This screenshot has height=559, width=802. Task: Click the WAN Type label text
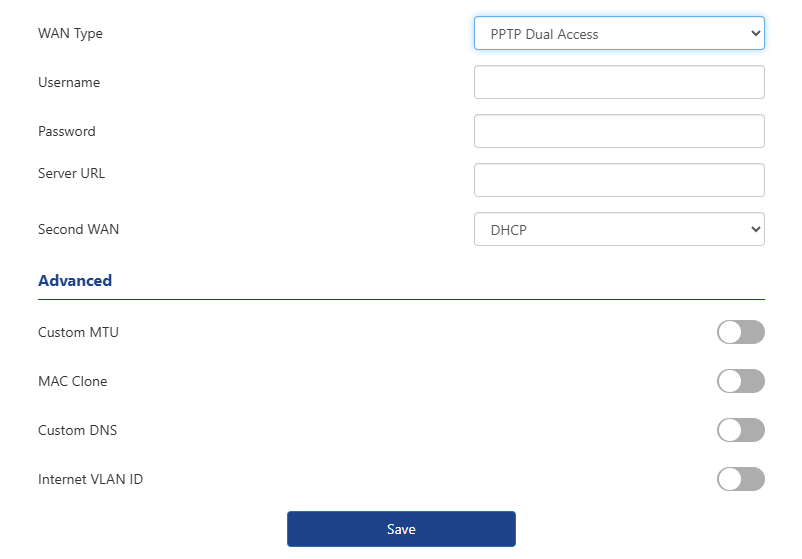pos(70,33)
